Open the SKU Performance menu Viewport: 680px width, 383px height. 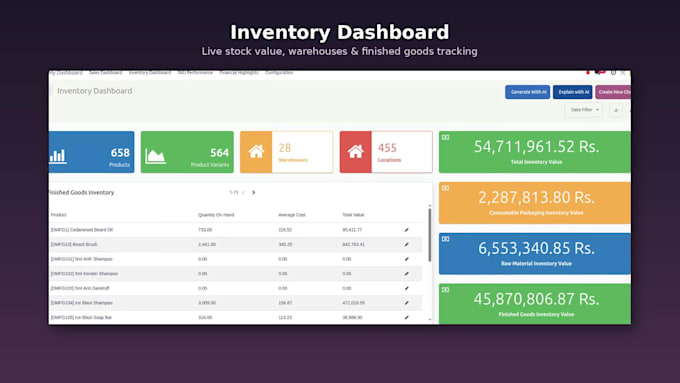(195, 73)
